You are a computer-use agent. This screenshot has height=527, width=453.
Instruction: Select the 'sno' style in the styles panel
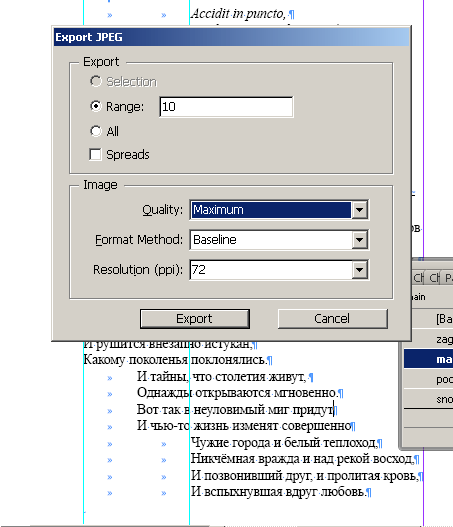[x=428, y=399]
